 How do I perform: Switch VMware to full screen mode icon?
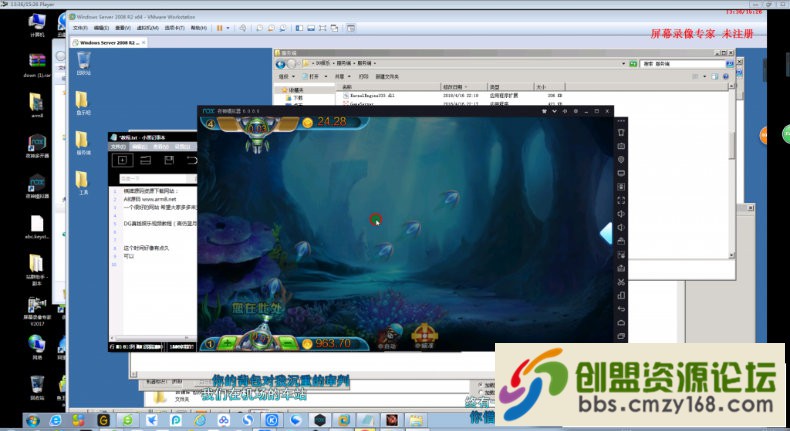tap(322, 28)
